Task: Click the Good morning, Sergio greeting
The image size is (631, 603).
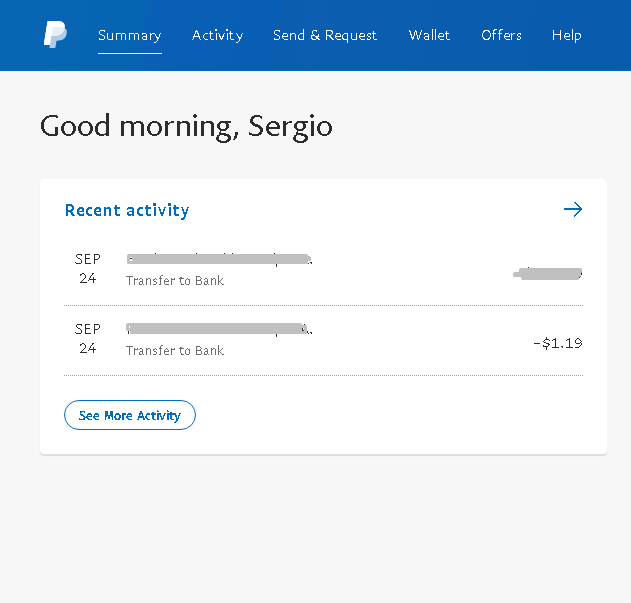Action: [186, 127]
